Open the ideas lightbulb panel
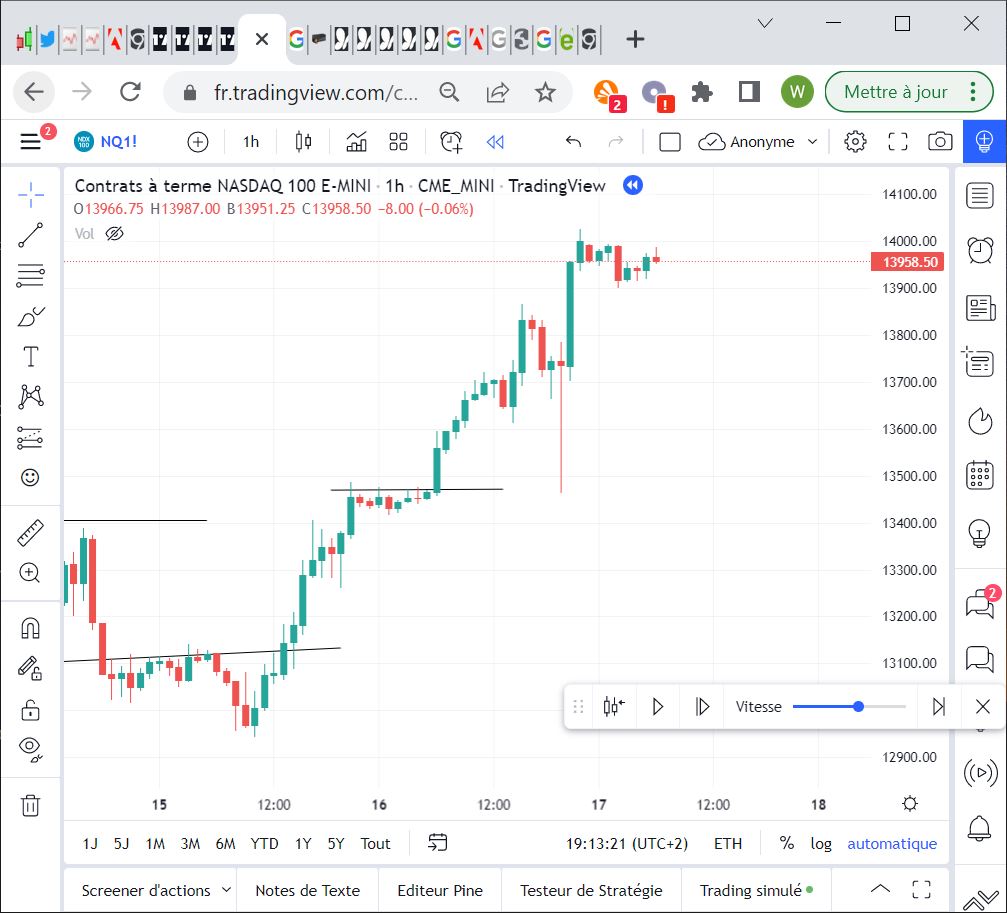This screenshot has height=913, width=1007. point(979,532)
